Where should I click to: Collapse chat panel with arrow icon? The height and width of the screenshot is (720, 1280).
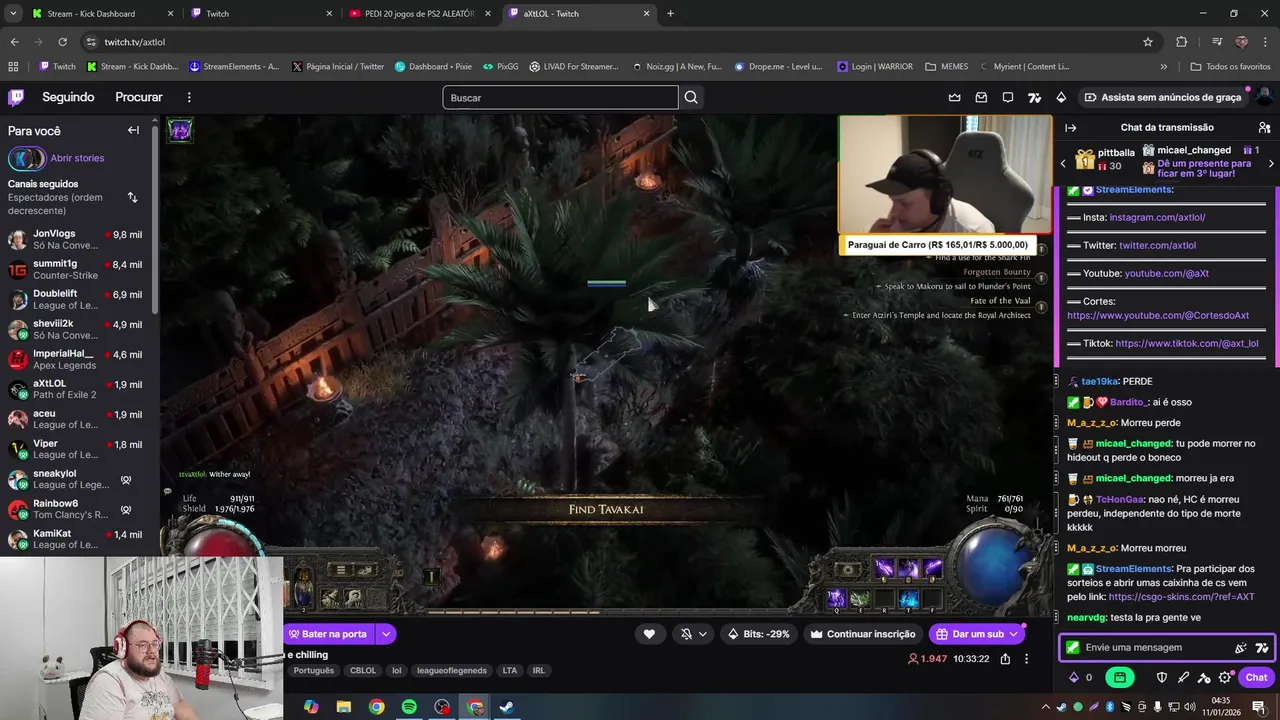1070,128
